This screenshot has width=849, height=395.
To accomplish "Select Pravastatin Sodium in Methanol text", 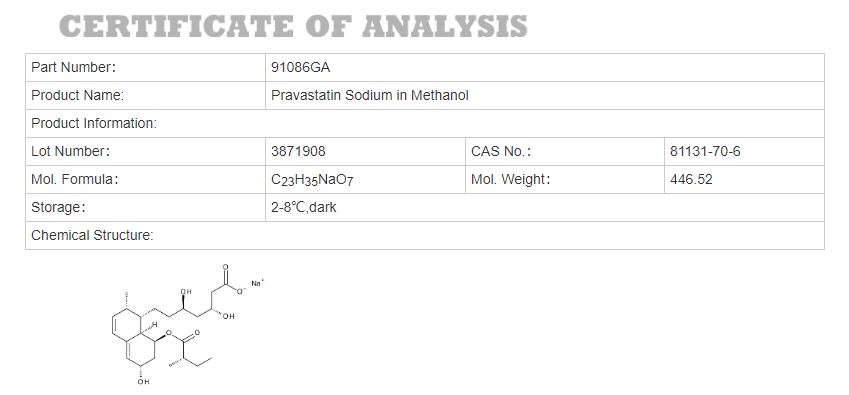I will point(370,96).
